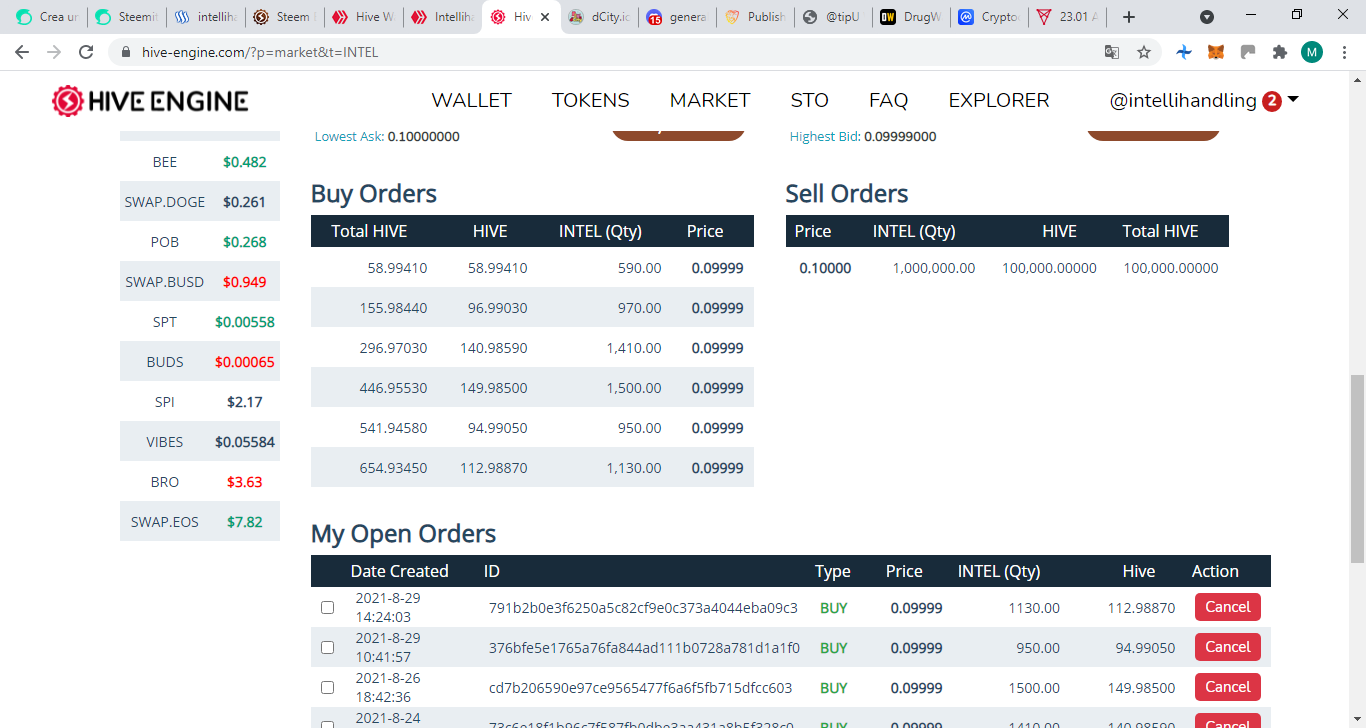Image resolution: width=1366 pixels, height=728 pixels.
Task: Open the EXPLORER link
Action: (999, 100)
